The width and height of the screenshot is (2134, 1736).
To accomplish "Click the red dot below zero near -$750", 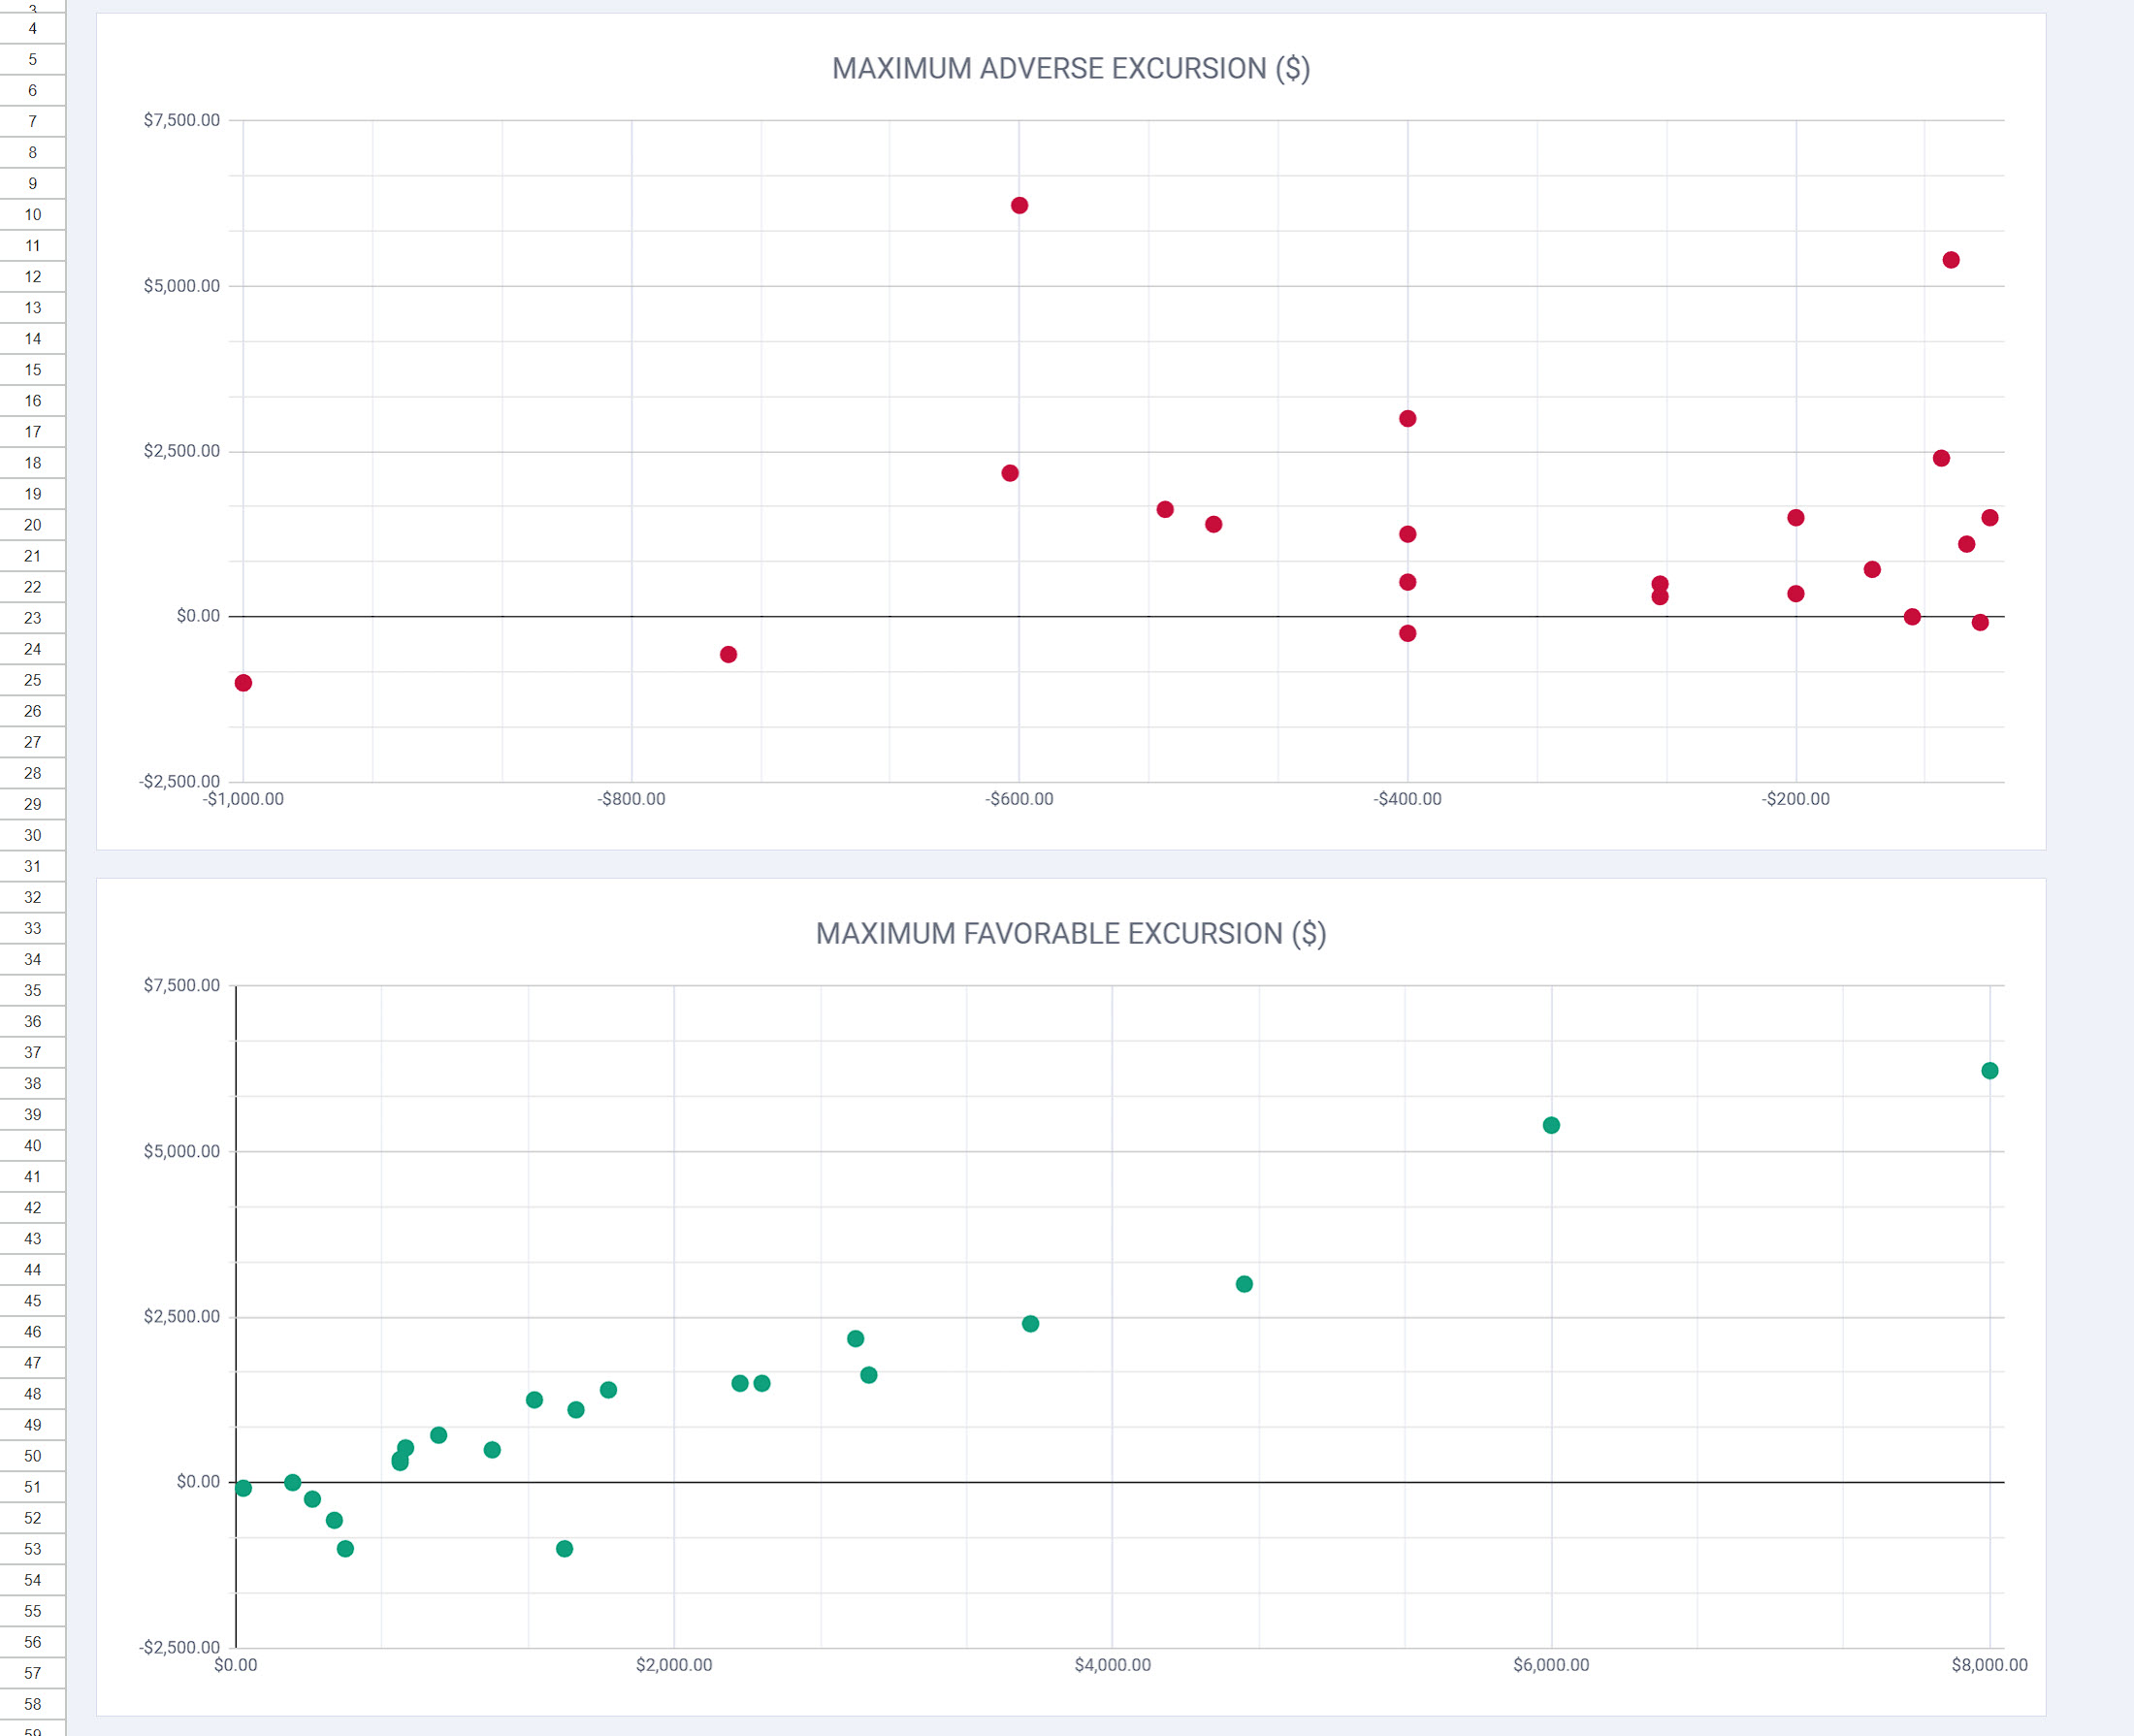I will (x=728, y=654).
